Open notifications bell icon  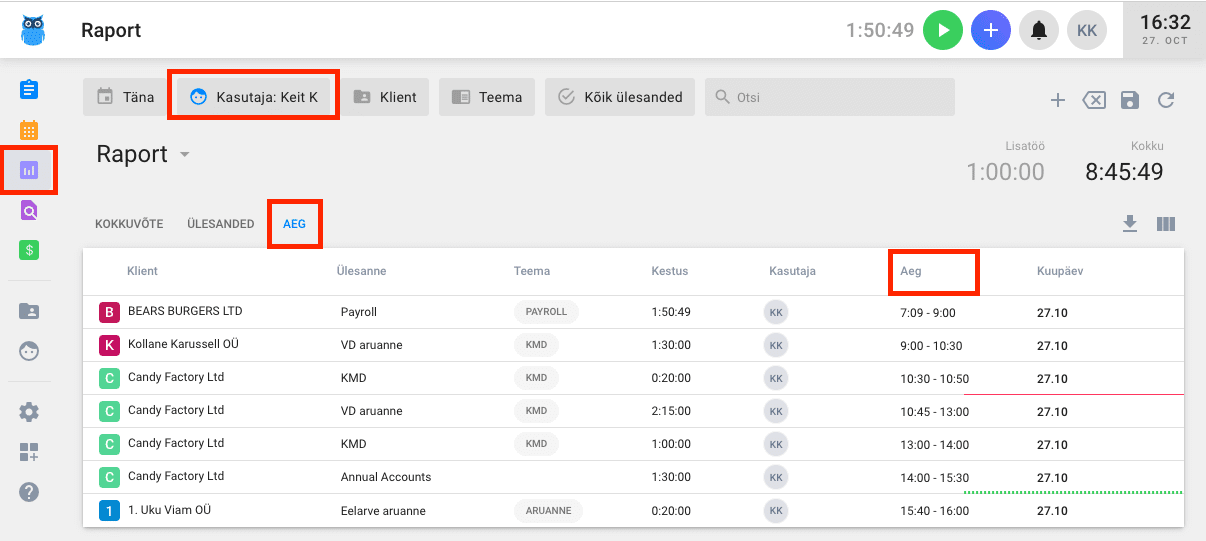pyautogui.click(x=1039, y=30)
